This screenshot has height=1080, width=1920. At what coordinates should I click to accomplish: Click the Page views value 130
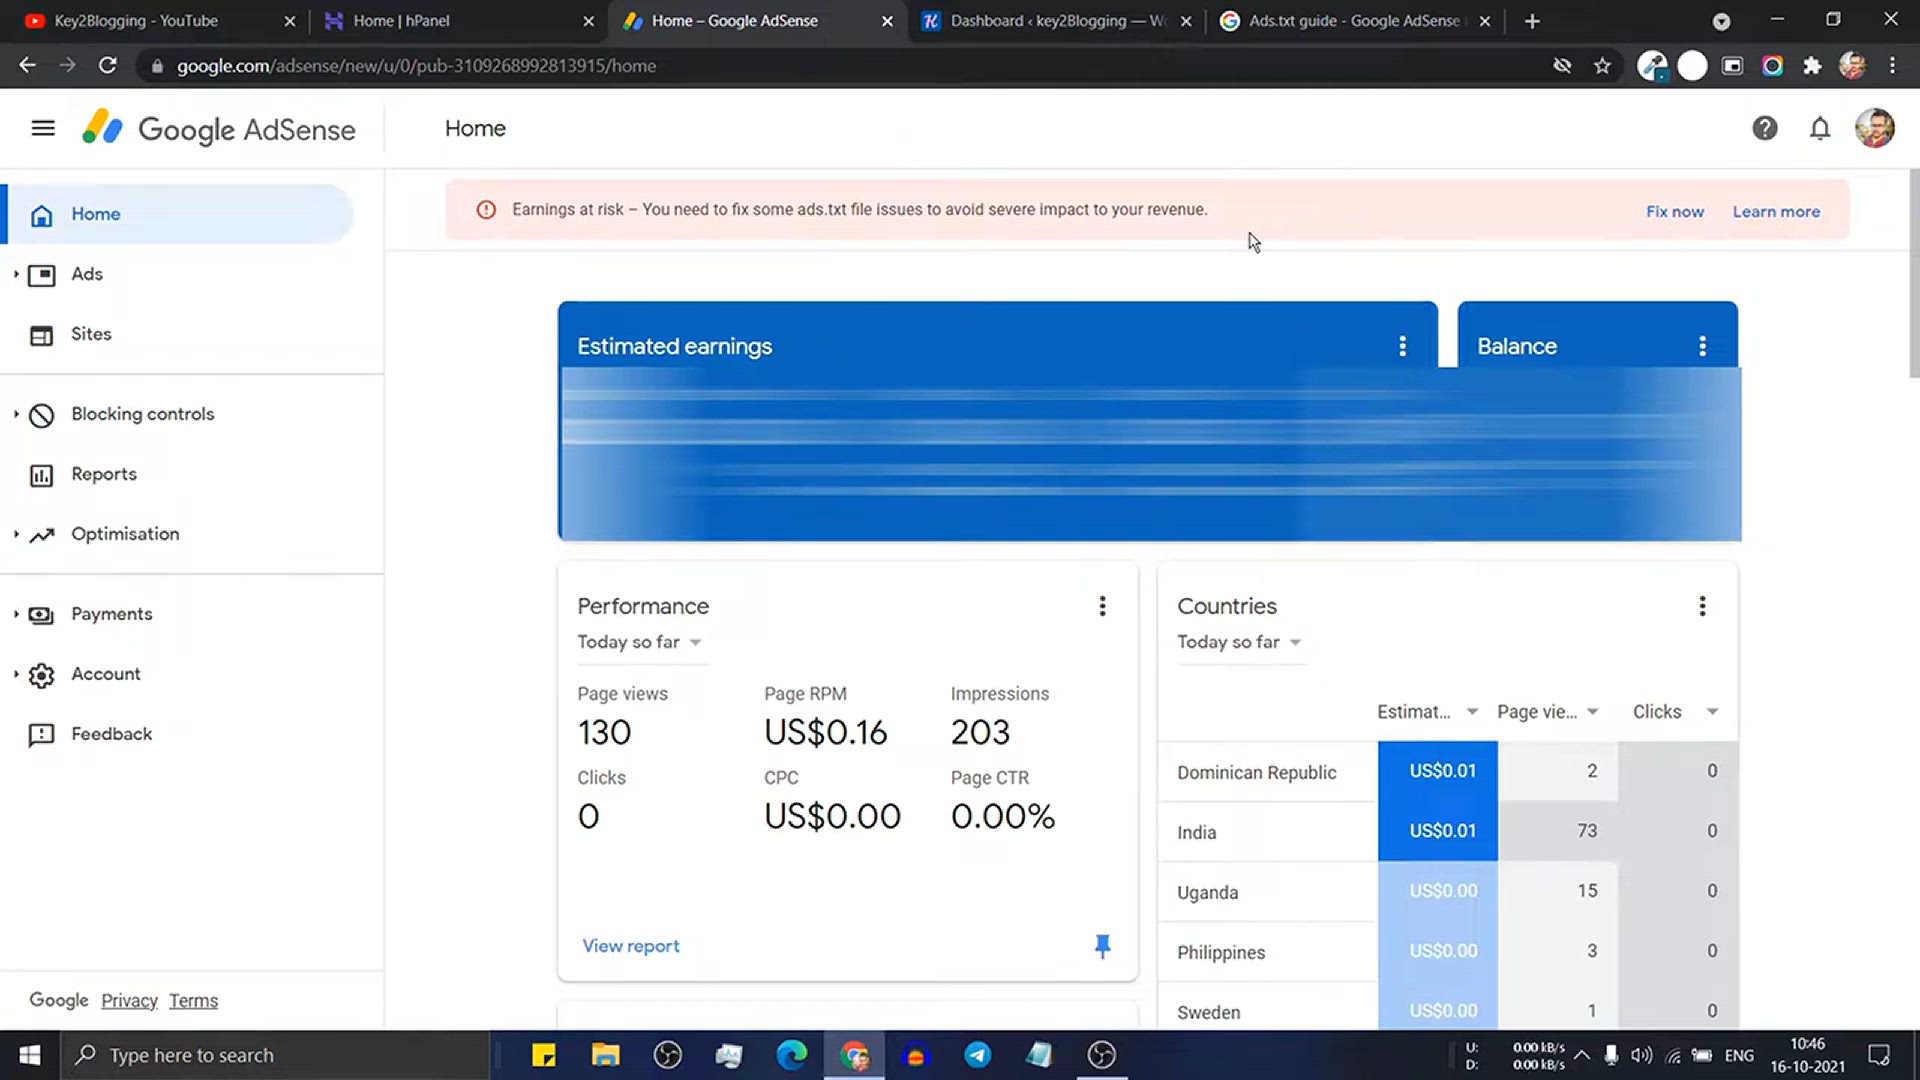pos(604,733)
